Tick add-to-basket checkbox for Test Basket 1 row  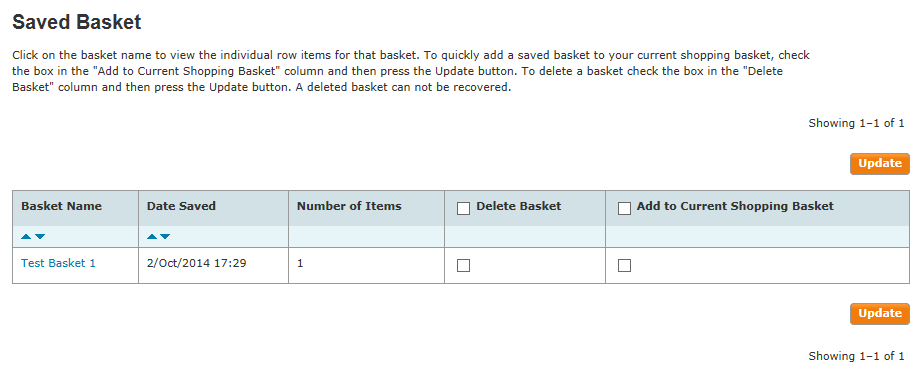(624, 266)
